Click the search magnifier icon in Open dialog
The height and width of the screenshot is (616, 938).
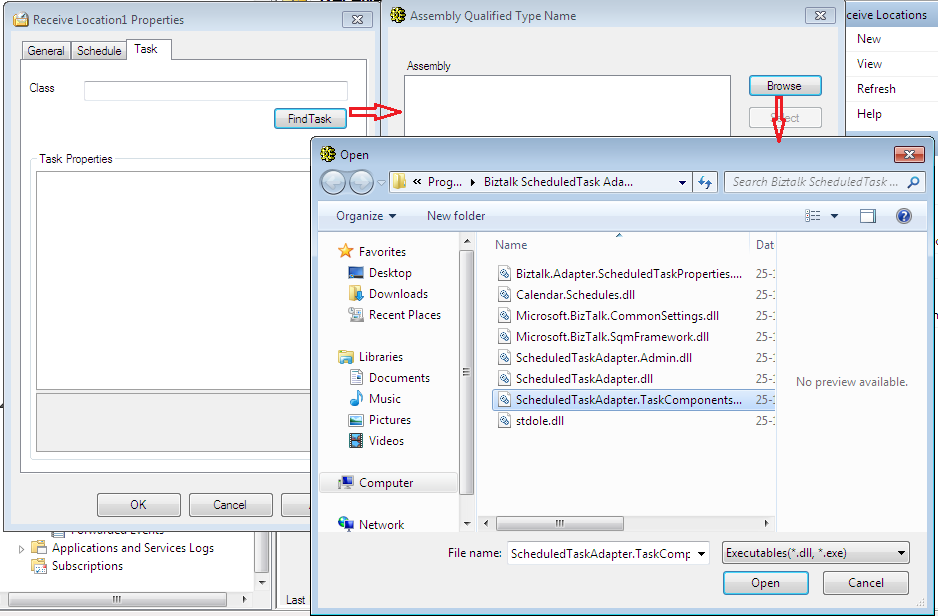913,182
